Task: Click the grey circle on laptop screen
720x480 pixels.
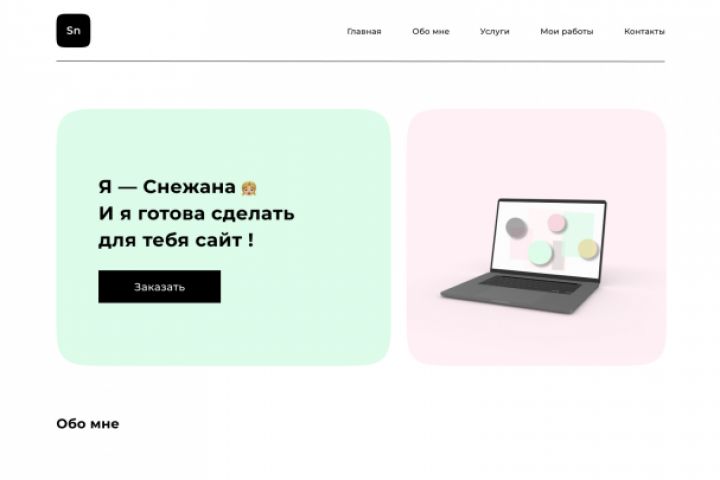Action: pos(516,228)
